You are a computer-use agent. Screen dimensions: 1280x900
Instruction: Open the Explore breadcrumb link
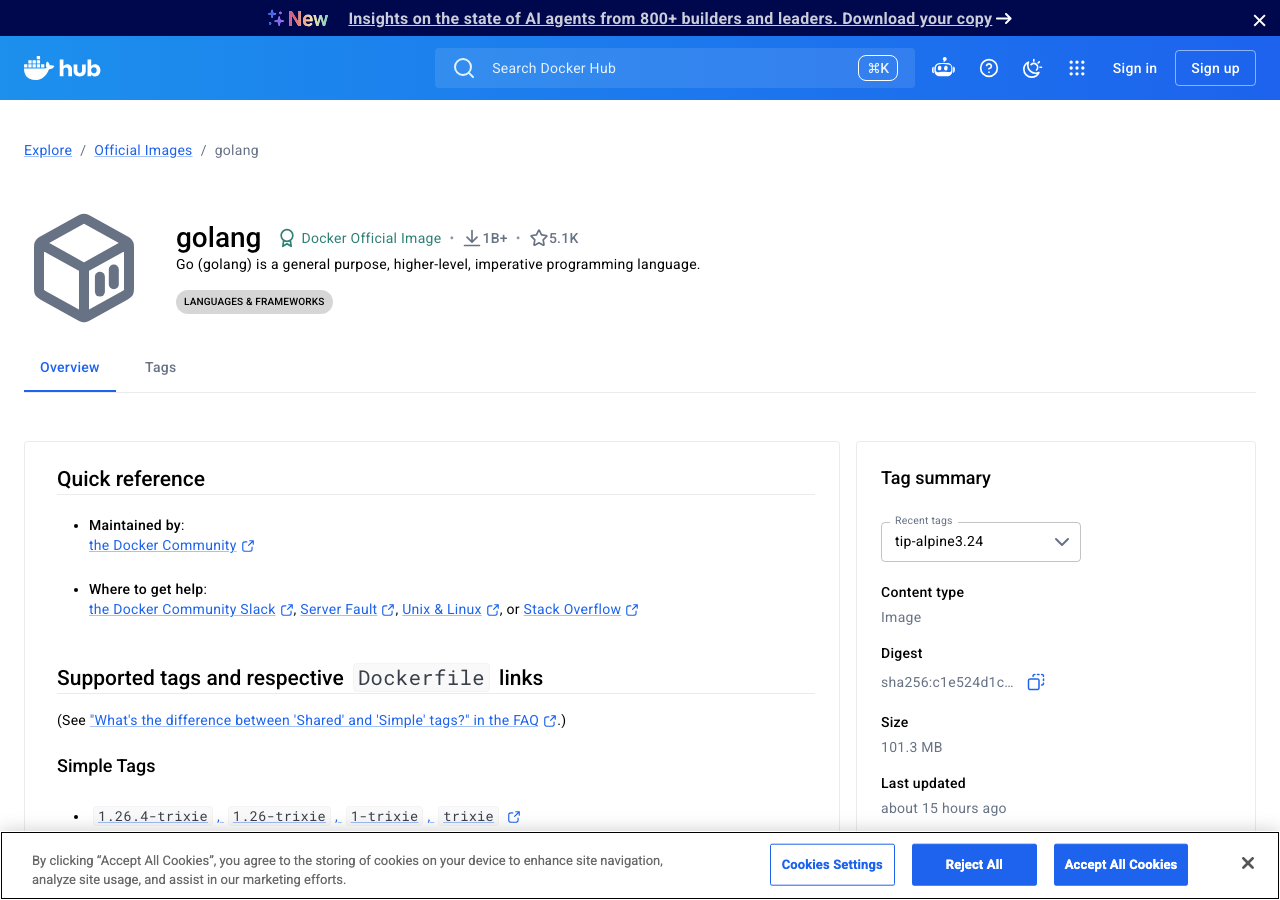coord(48,150)
